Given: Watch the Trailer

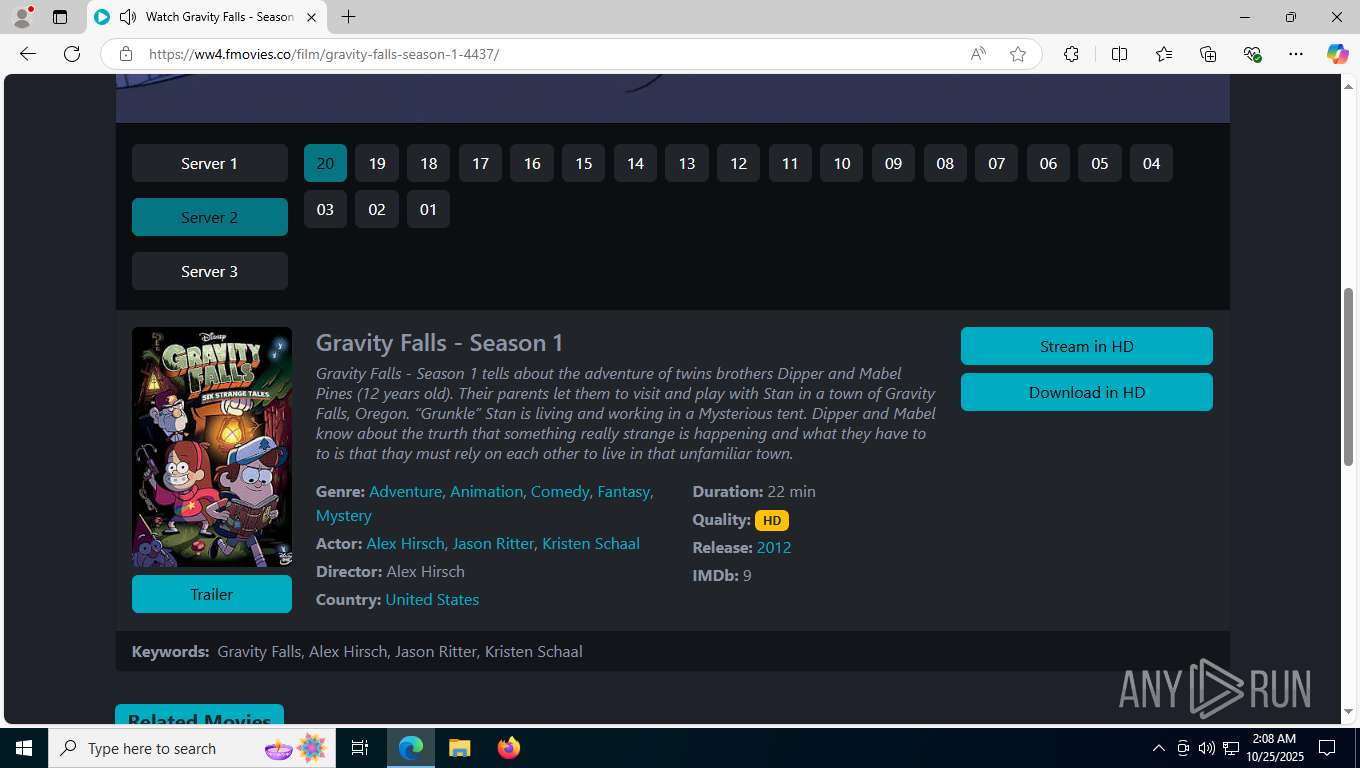Looking at the screenshot, I should [212, 594].
